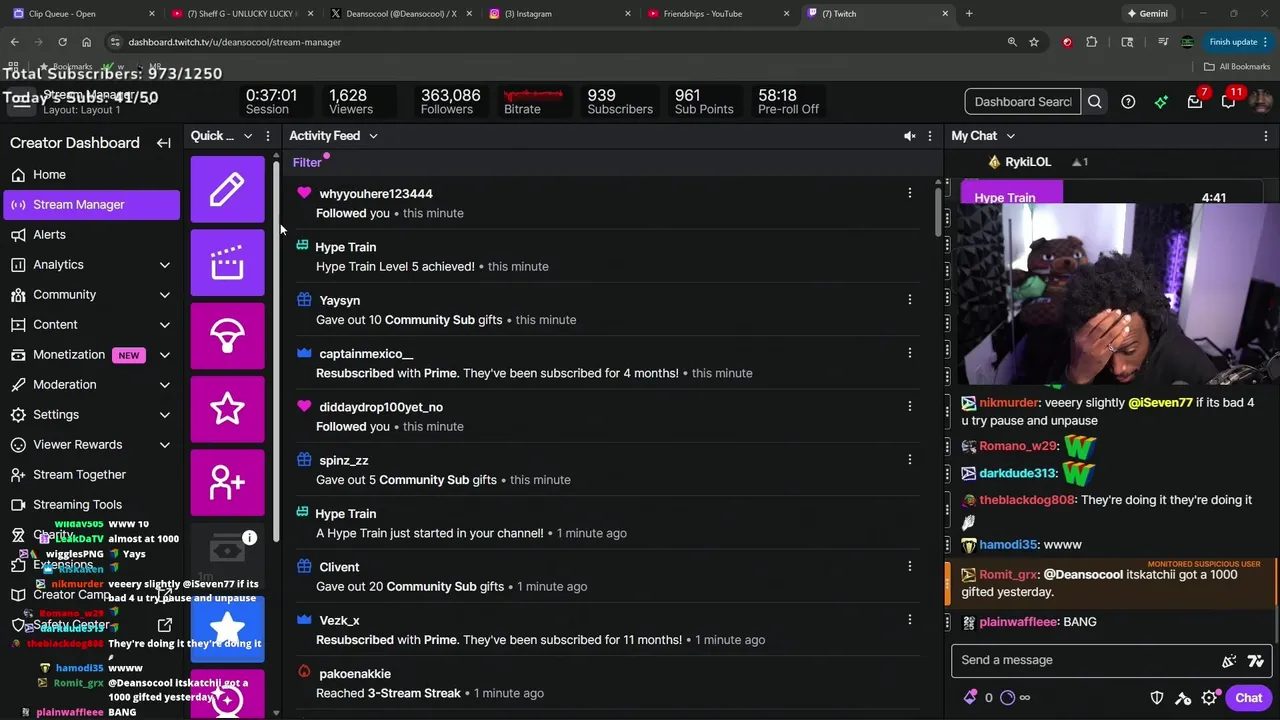Viewport: 1280px width, 720px height.
Task: Bookmark this page with the star icon
Action: (x=1034, y=42)
